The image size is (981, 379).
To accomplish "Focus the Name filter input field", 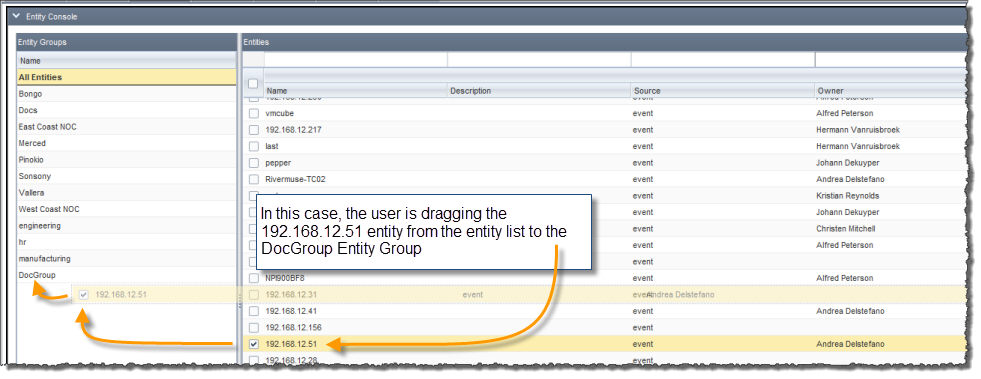I will click(x=355, y=59).
